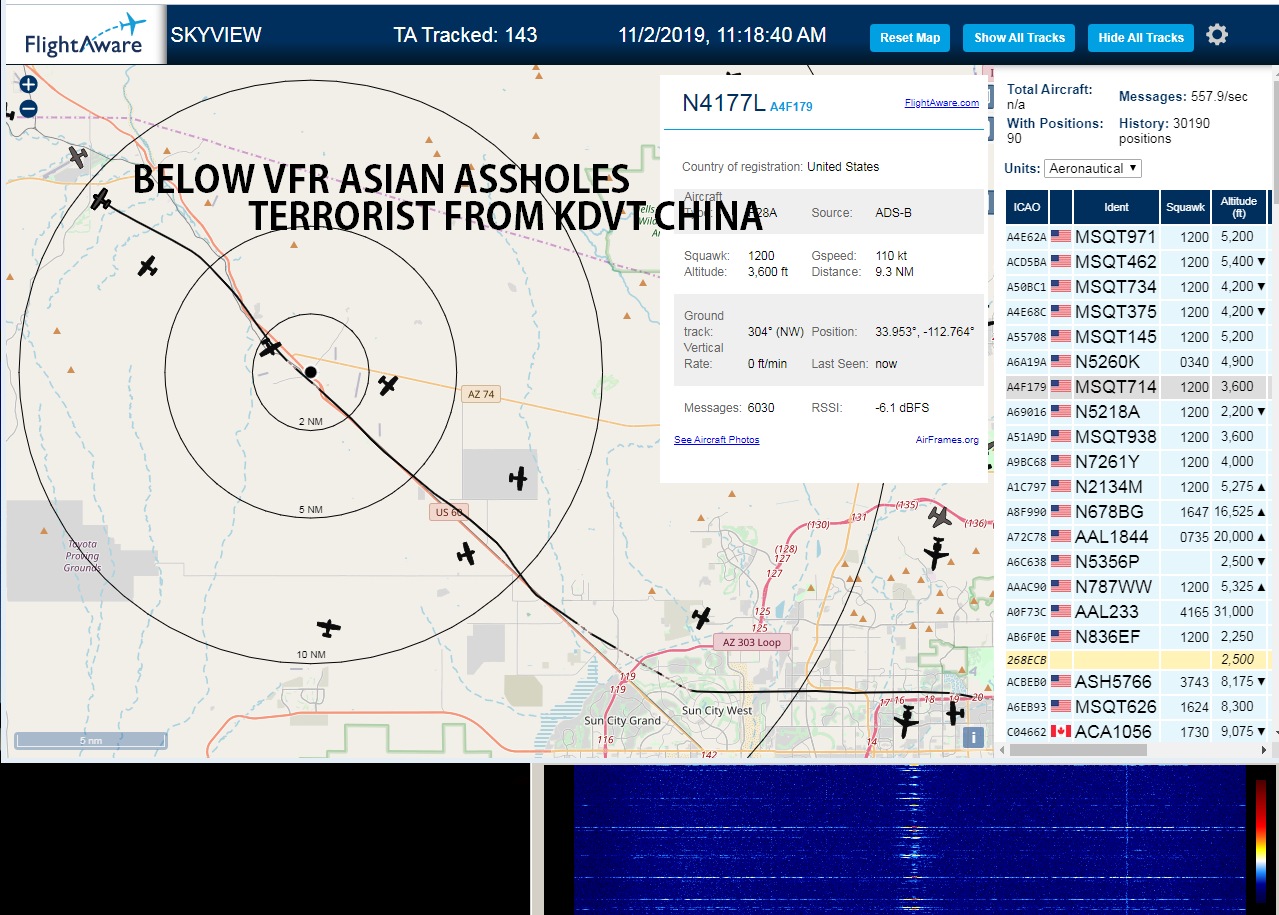1279x915 pixels.
Task: Sort table by Altitude (ft) column header
Action: [x=1238, y=207]
